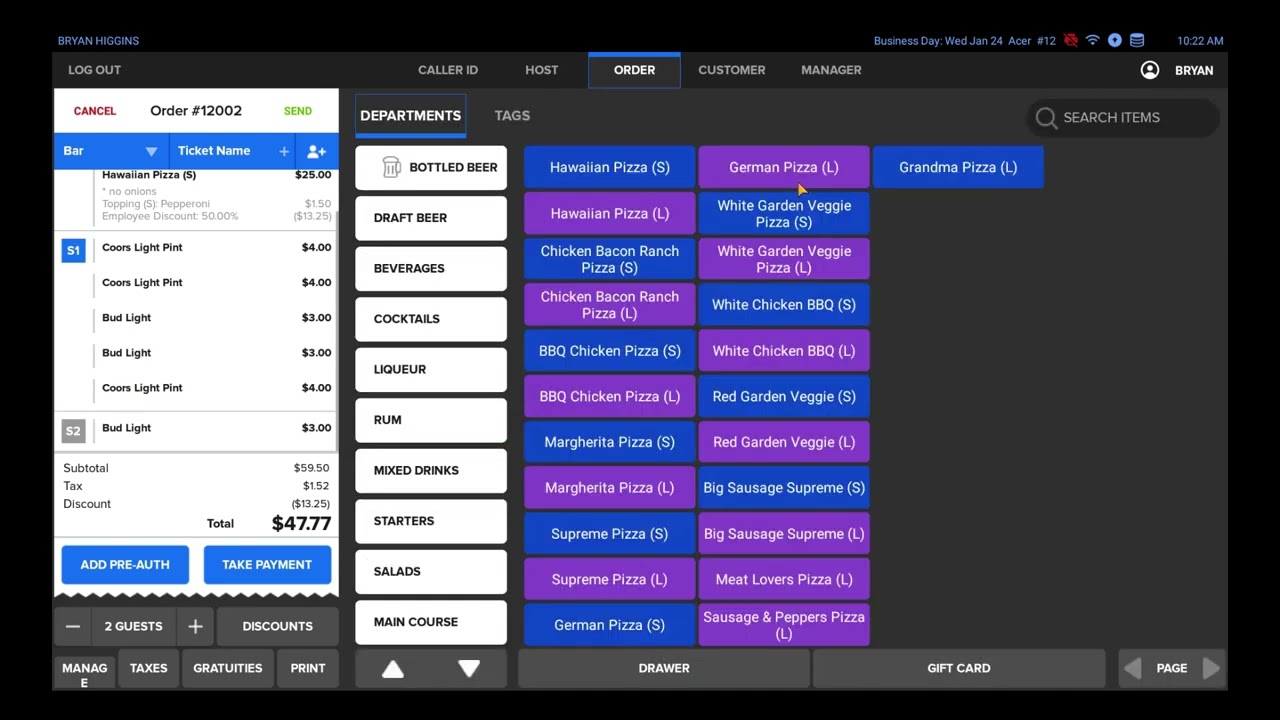Select the LIQUEUR department

point(431,369)
